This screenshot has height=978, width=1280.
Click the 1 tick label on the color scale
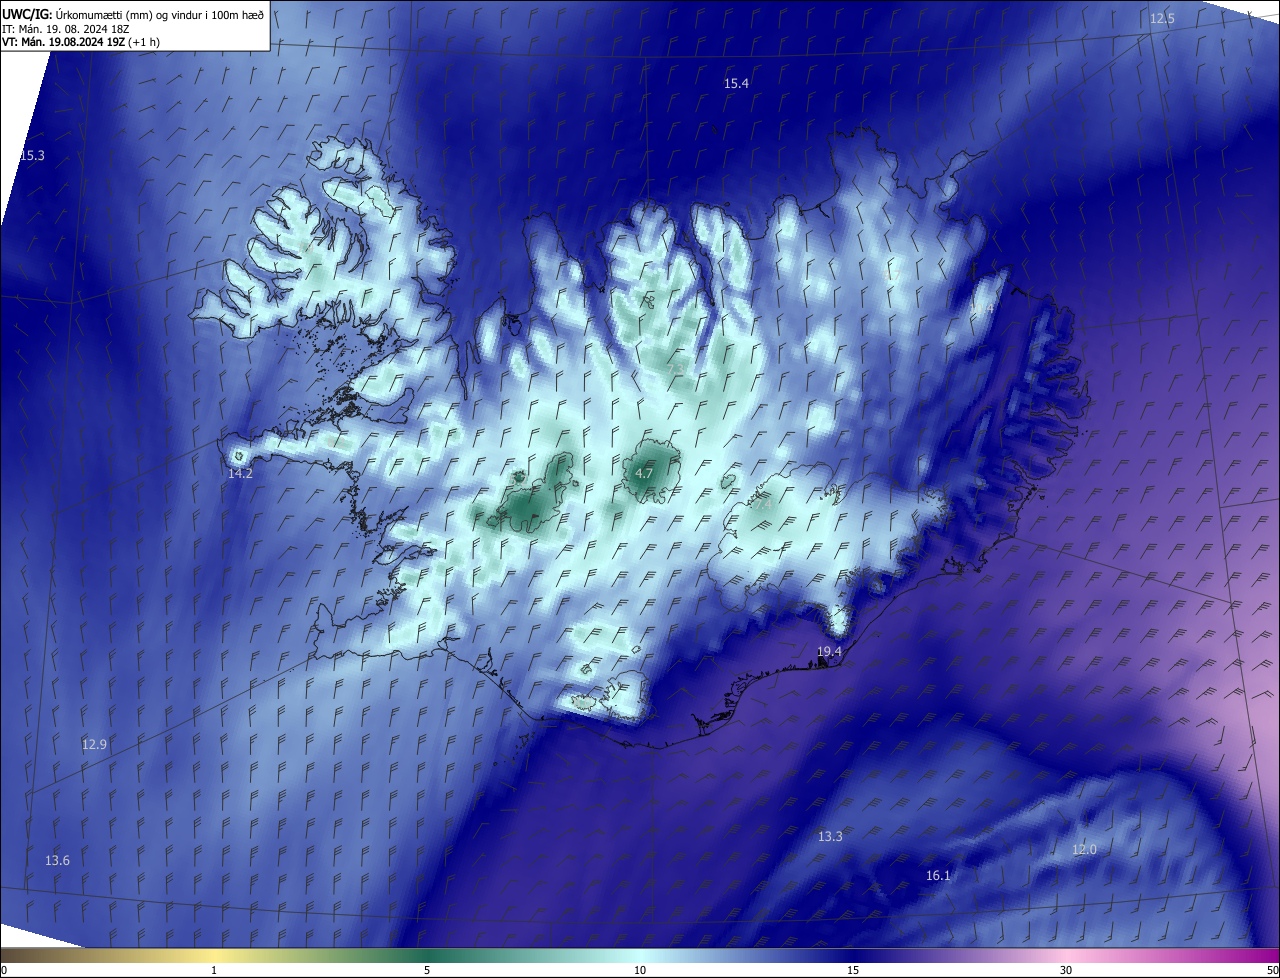click(214, 971)
